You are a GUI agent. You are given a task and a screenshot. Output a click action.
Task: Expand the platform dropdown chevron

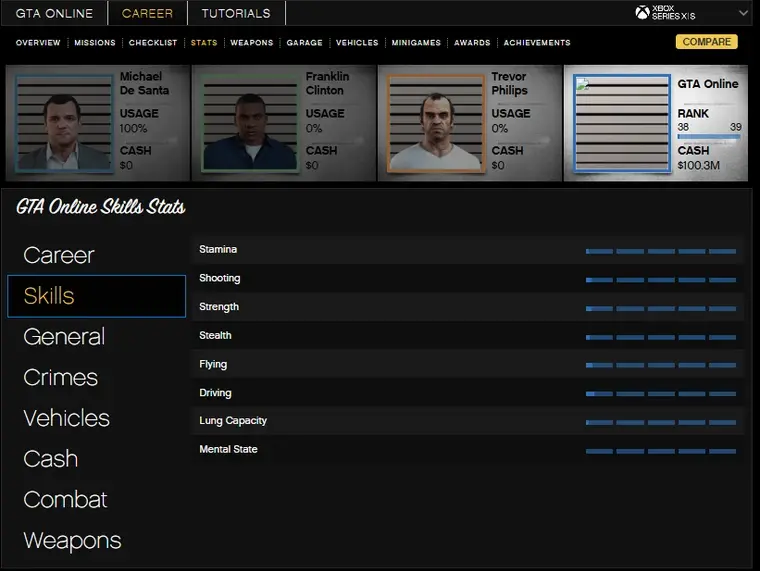[x=743, y=13]
